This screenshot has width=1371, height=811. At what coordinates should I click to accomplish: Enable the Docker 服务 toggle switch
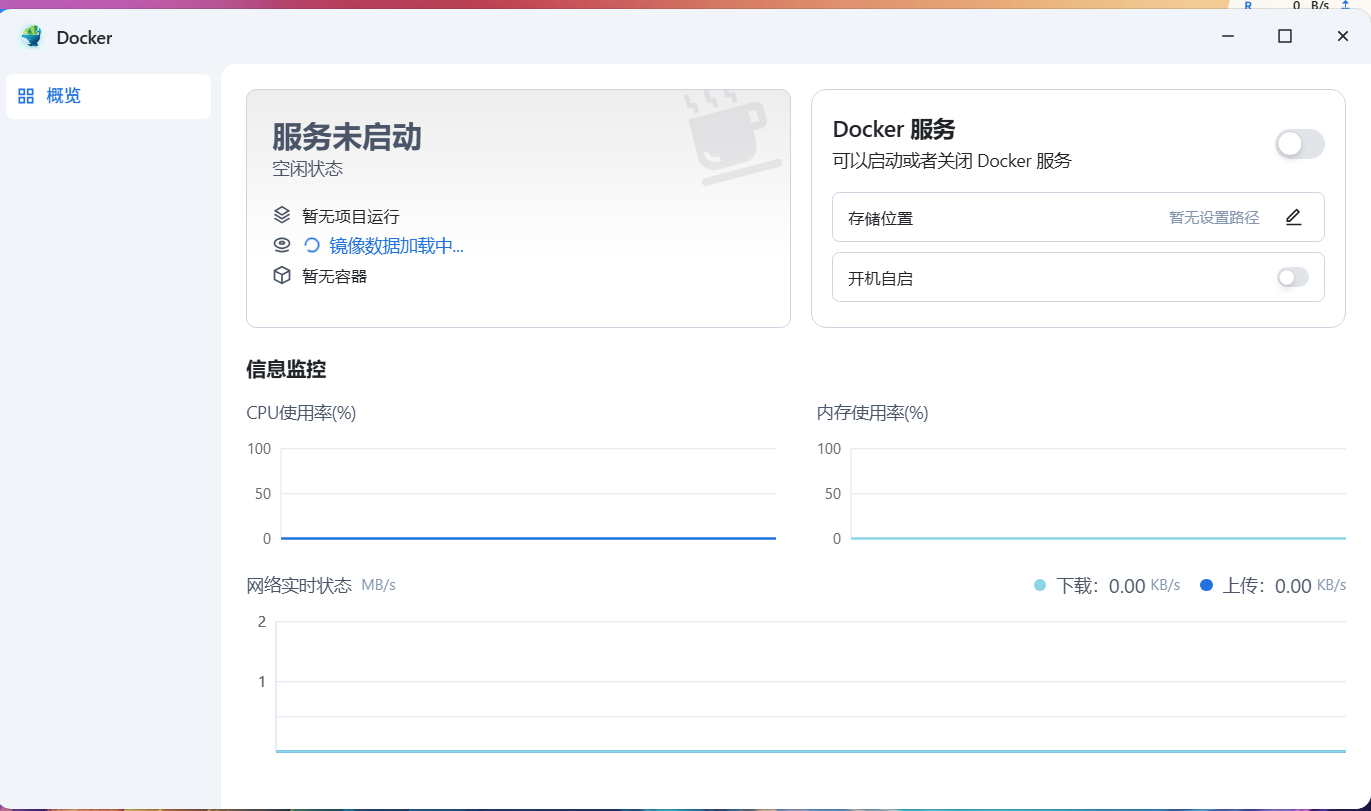(x=1299, y=144)
